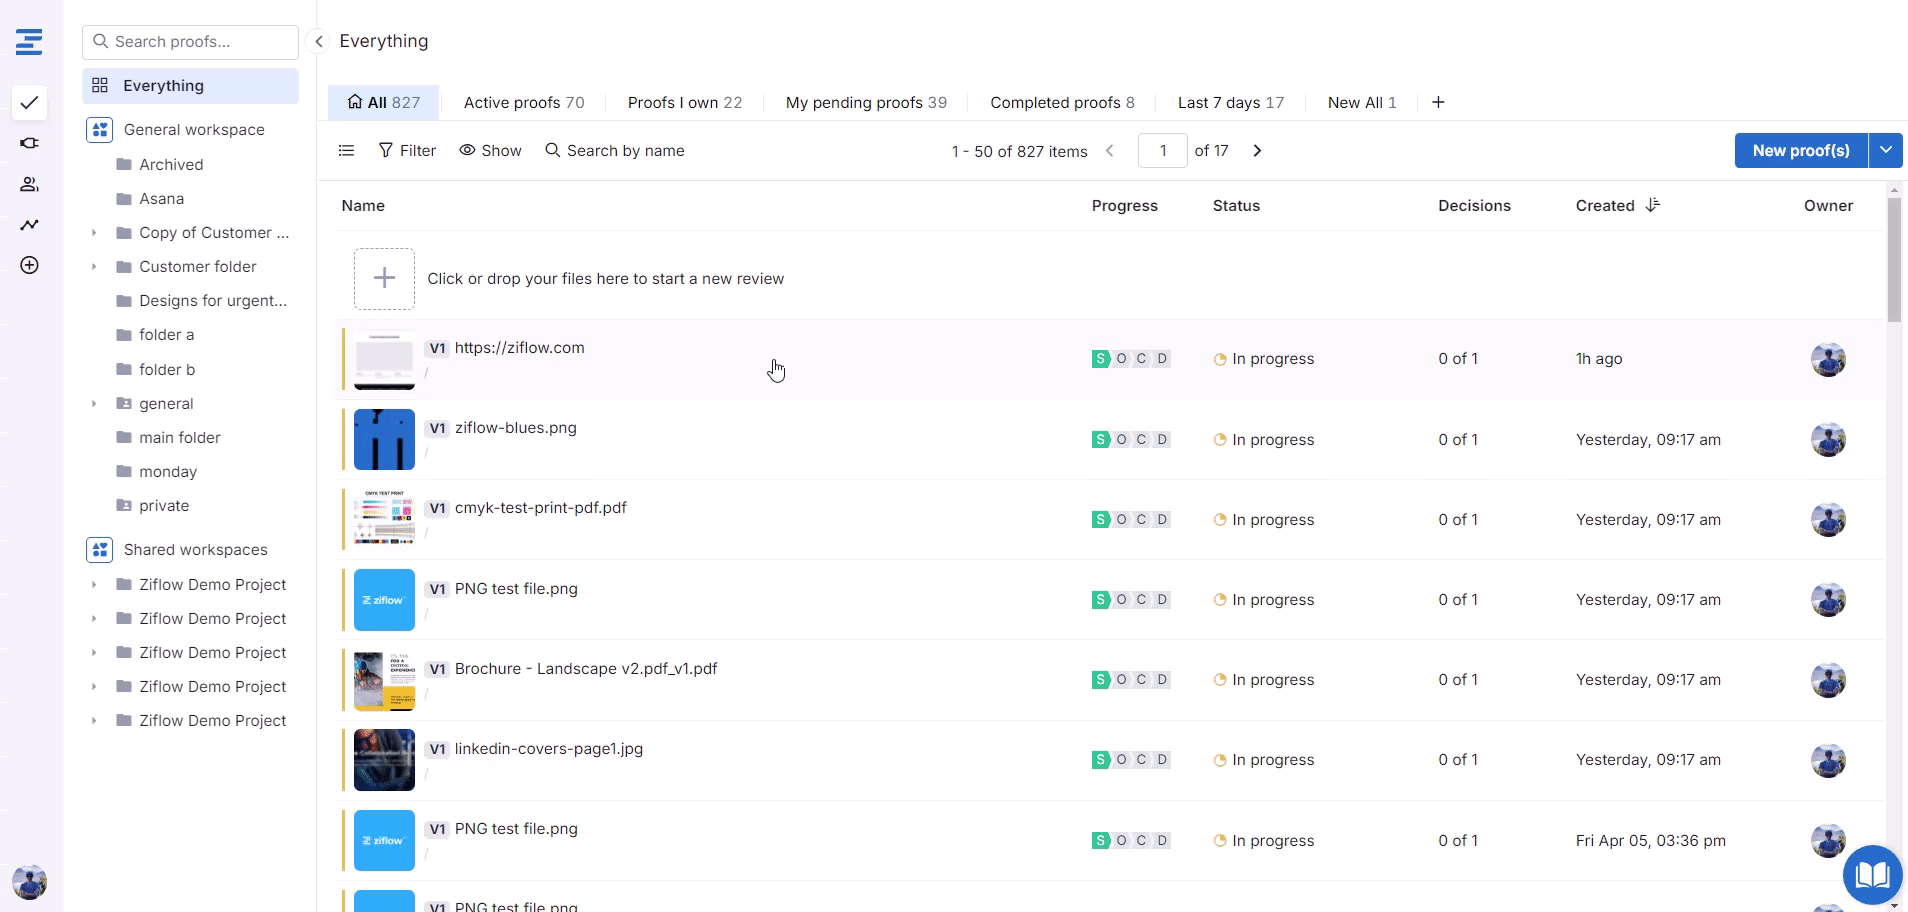Open the analytics chart icon in sidebar
The height and width of the screenshot is (912, 1908).
click(29, 225)
